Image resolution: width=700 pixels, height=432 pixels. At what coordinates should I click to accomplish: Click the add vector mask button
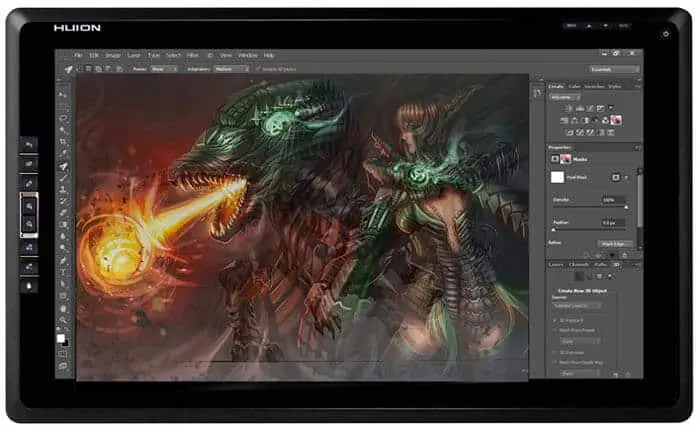click(x=626, y=177)
